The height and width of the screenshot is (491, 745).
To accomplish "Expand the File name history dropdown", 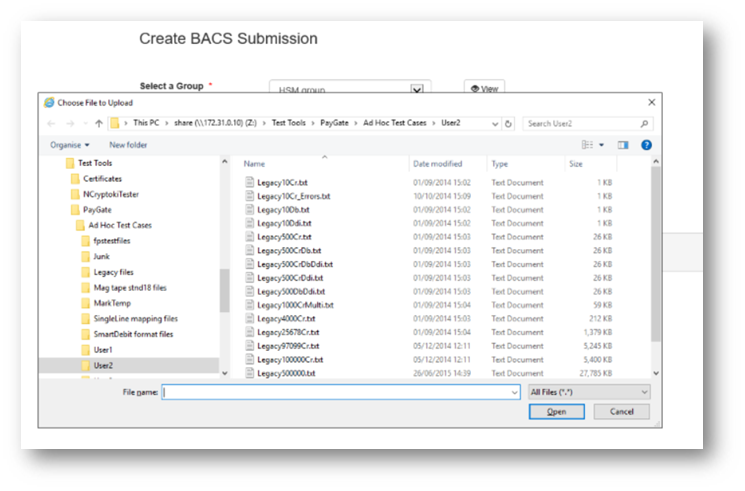I will (513, 392).
